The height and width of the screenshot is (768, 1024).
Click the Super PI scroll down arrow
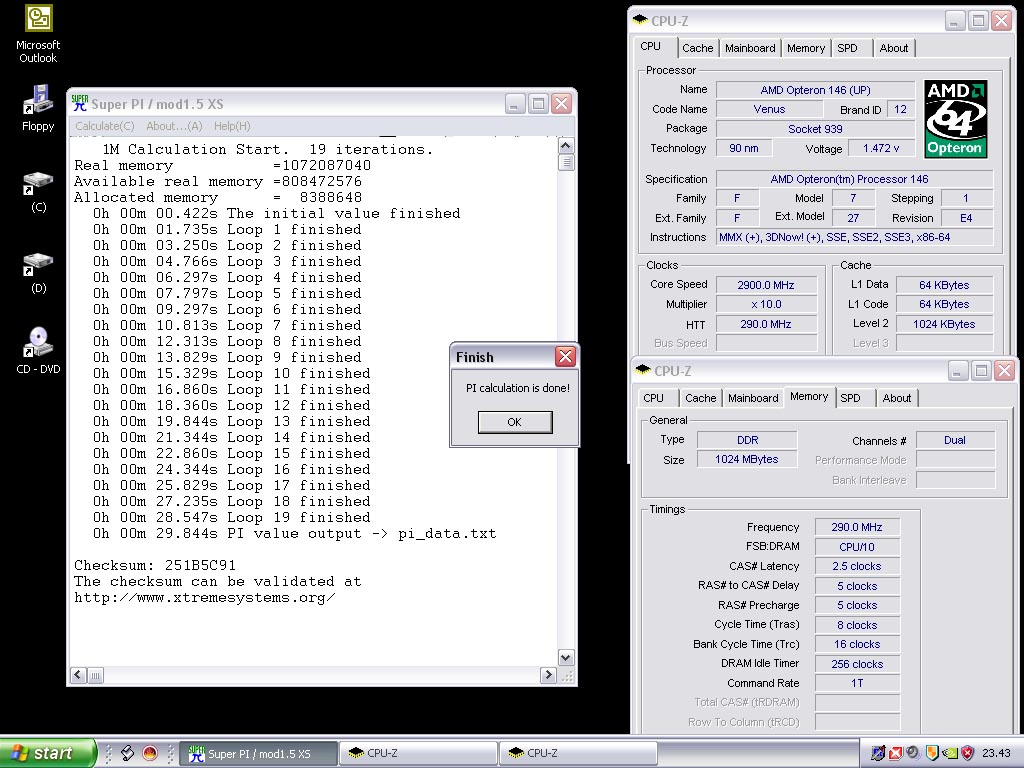click(x=566, y=658)
